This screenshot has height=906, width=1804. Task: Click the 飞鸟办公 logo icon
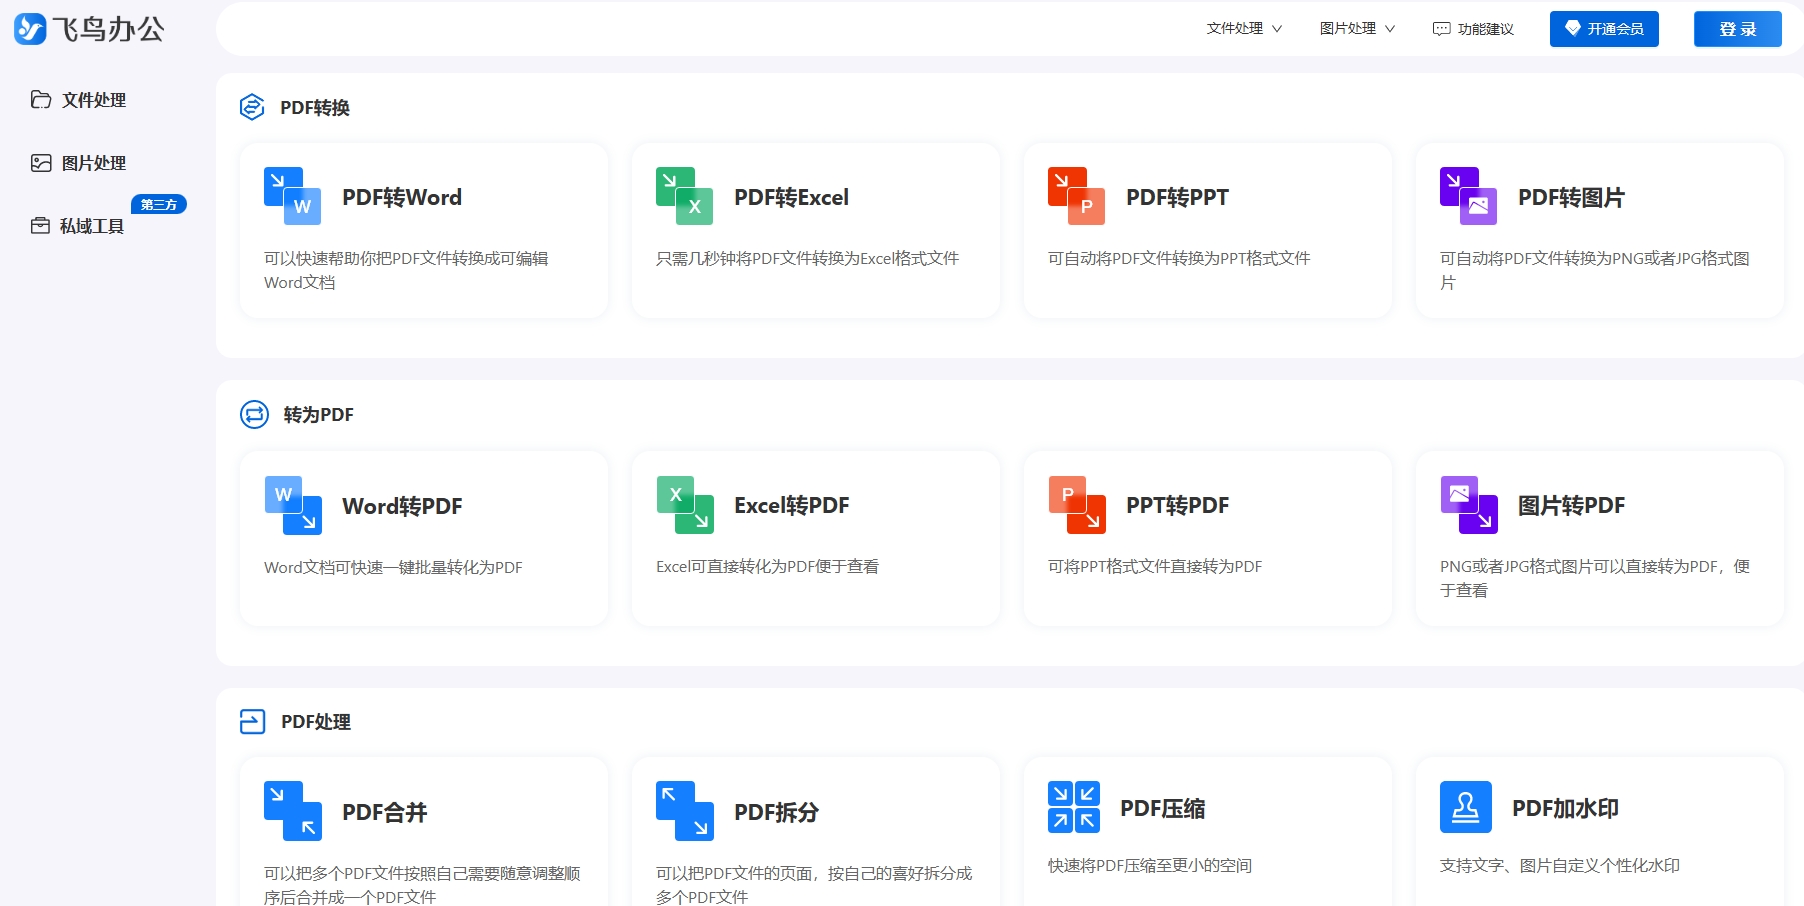(30, 29)
